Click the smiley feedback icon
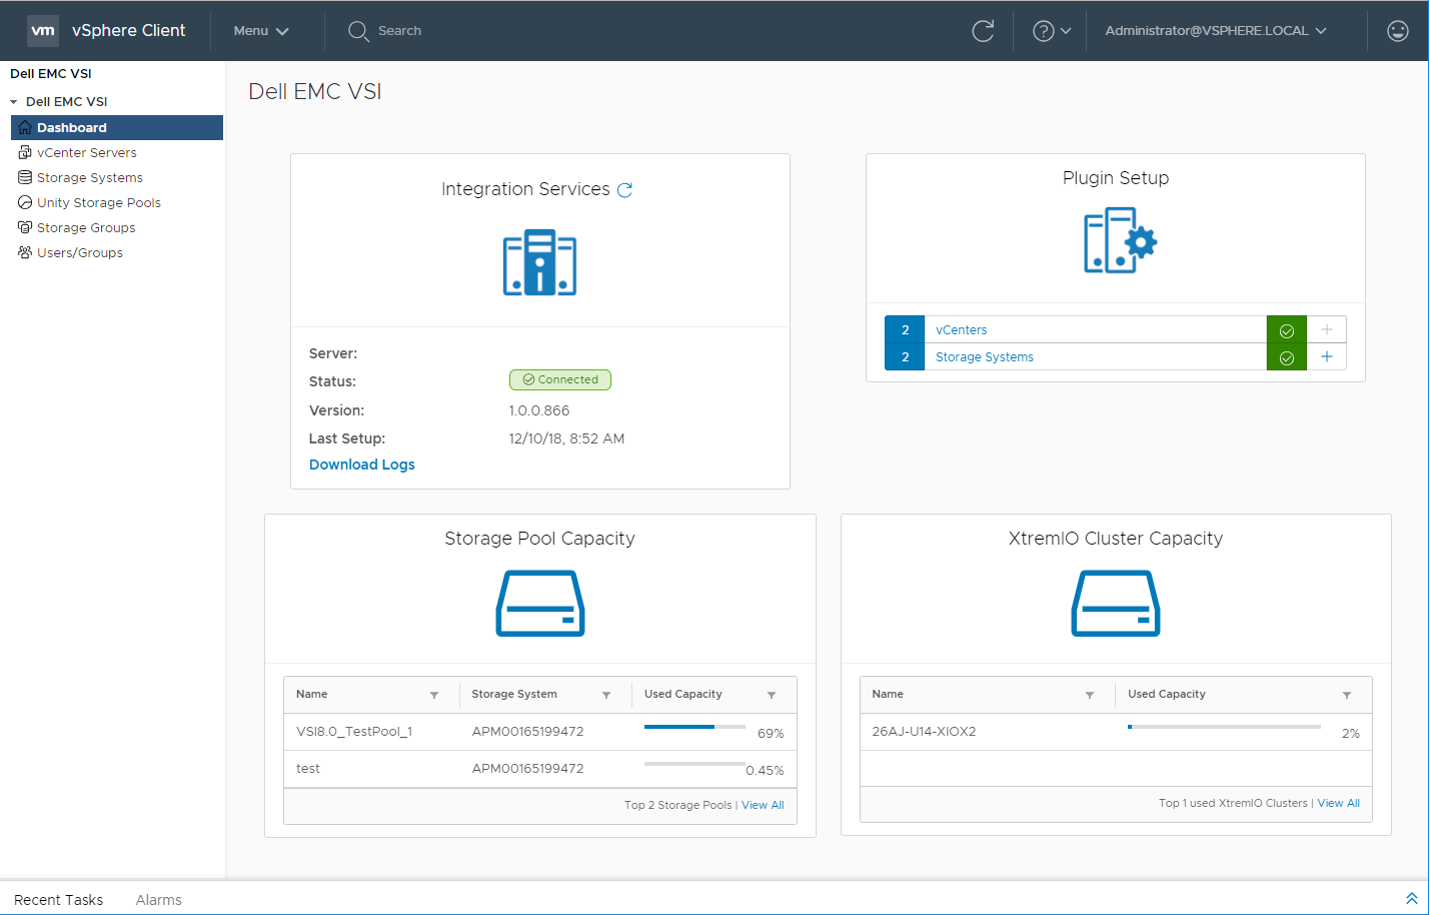 (1398, 31)
